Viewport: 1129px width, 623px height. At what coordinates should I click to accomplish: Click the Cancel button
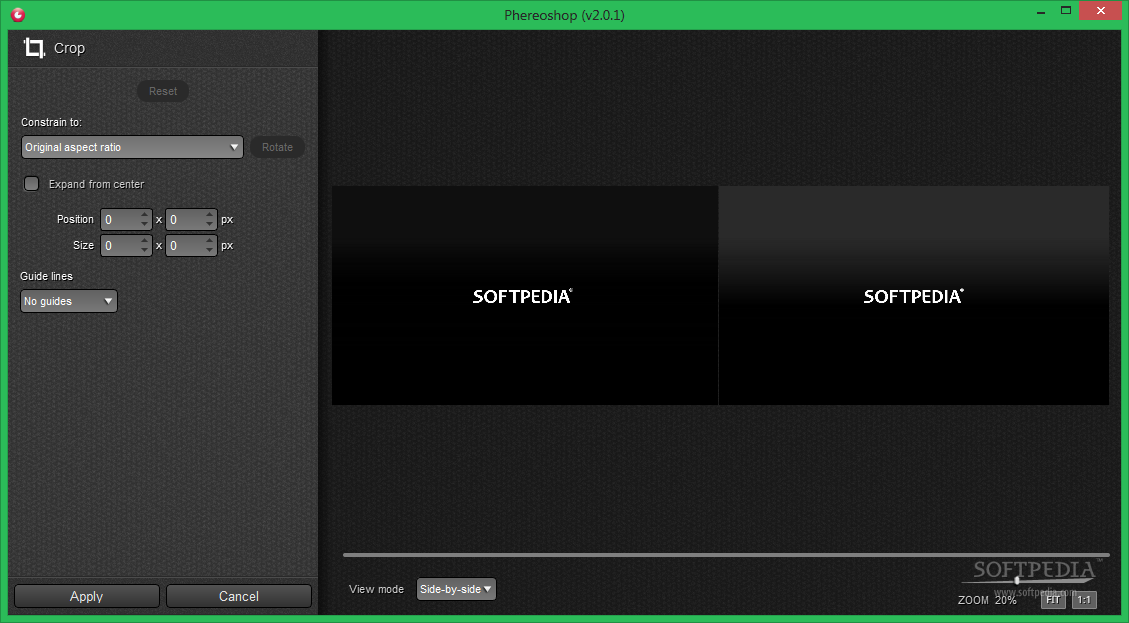point(238,596)
